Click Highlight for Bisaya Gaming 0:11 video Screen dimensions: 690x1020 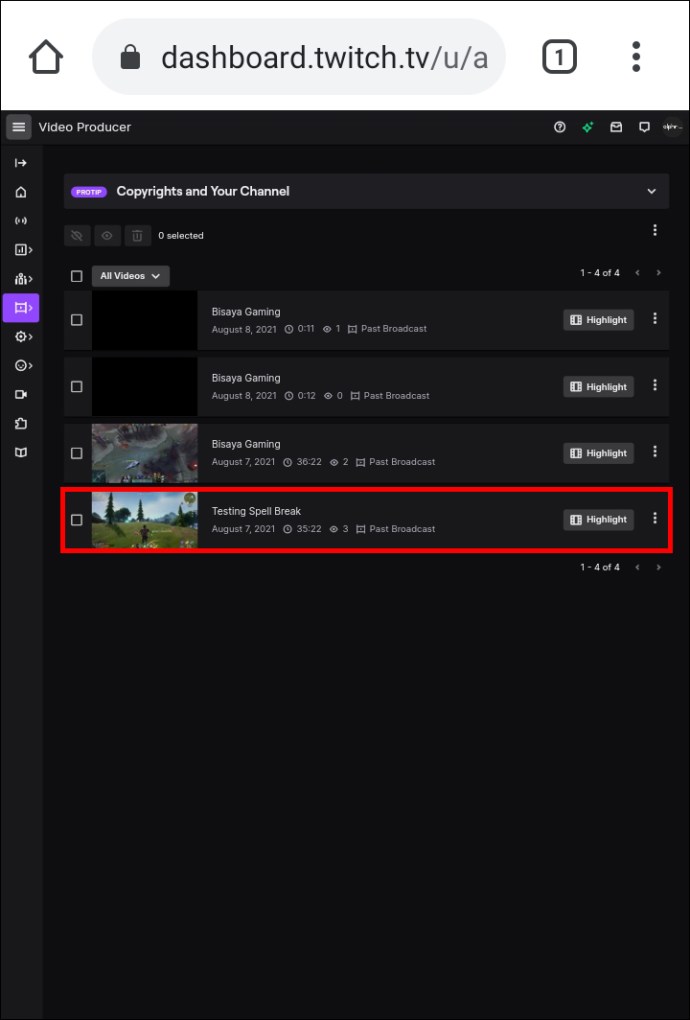pyautogui.click(x=598, y=320)
